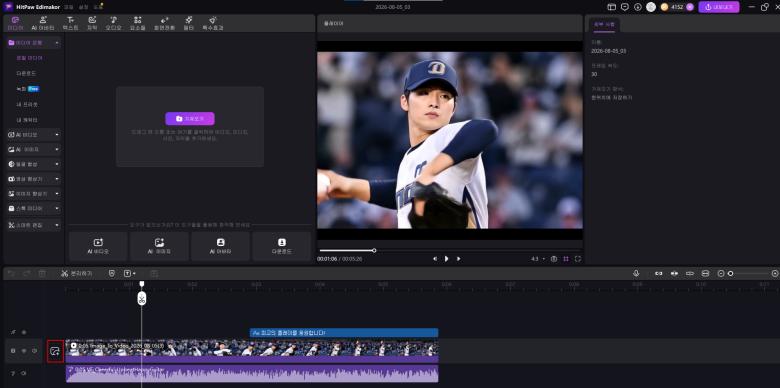Open the AI 아바타 quick tool card
The height and width of the screenshot is (388, 780).
220,246
